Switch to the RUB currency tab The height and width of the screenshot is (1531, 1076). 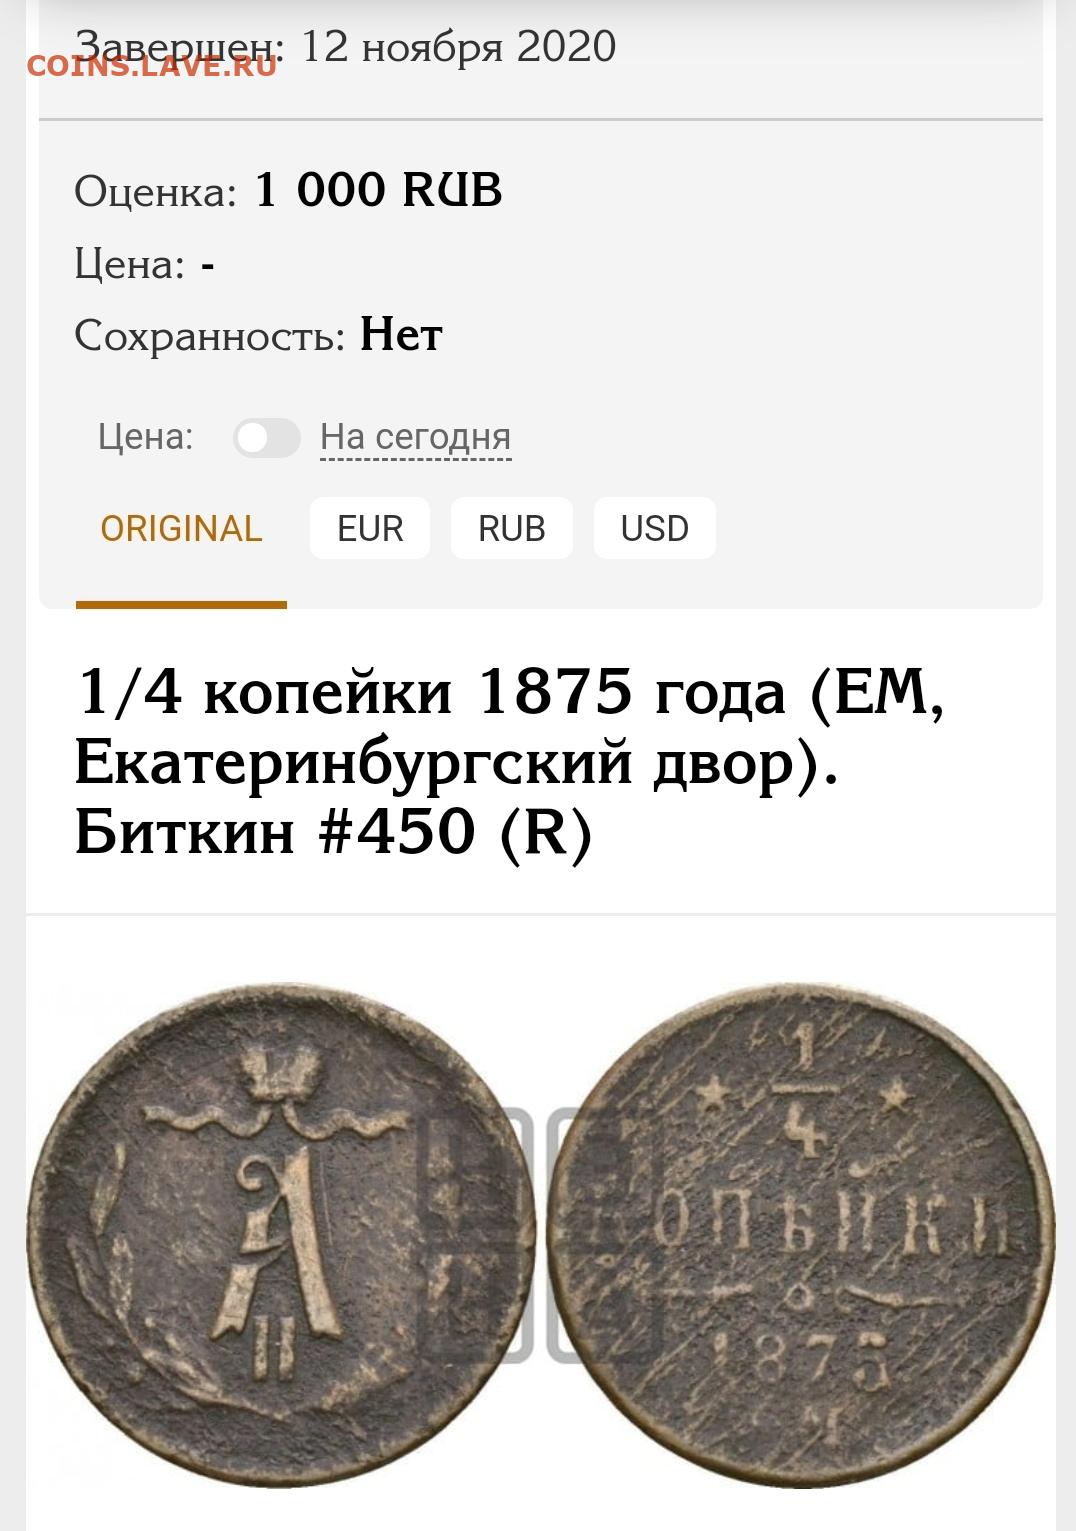pos(512,528)
